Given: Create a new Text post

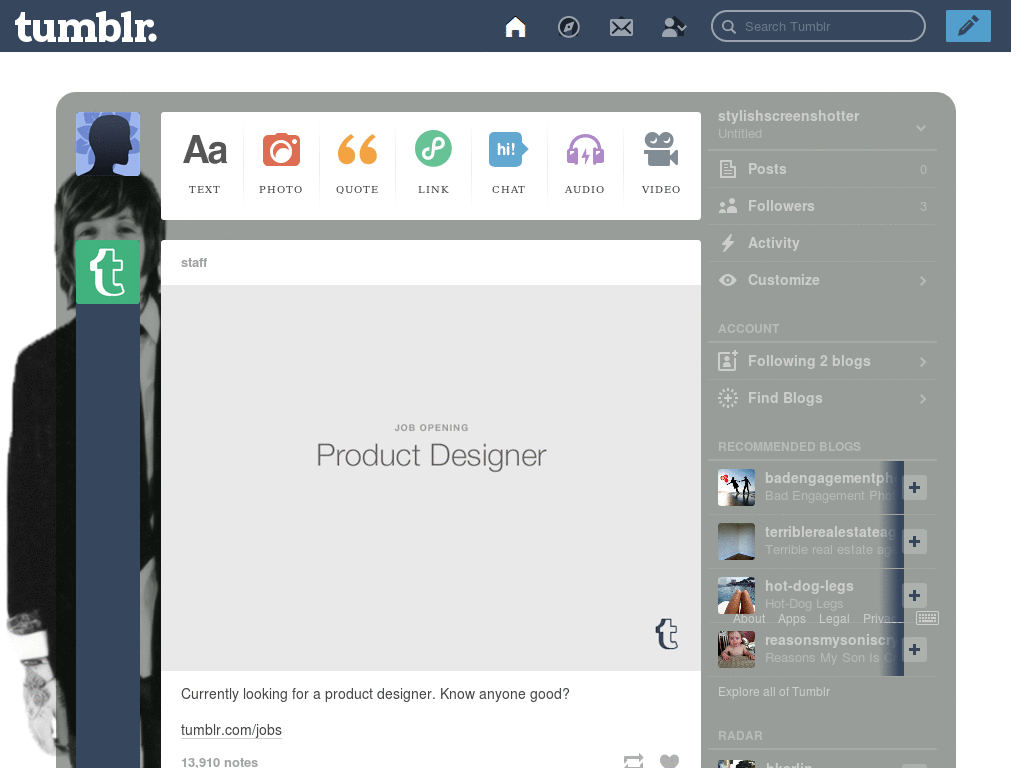Looking at the screenshot, I should pyautogui.click(x=204, y=163).
